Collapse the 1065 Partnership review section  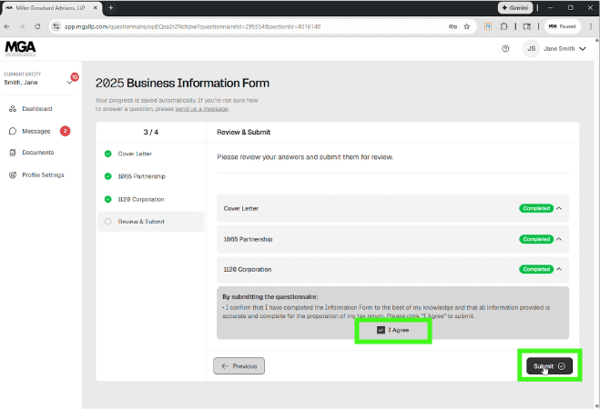click(x=558, y=240)
